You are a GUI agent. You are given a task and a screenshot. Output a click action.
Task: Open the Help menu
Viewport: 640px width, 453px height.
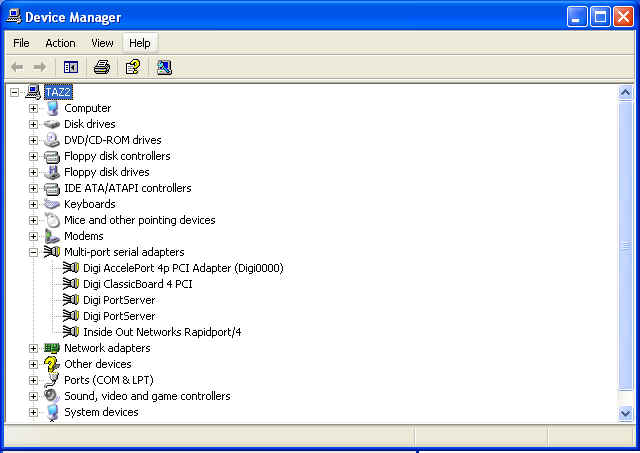click(x=139, y=43)
